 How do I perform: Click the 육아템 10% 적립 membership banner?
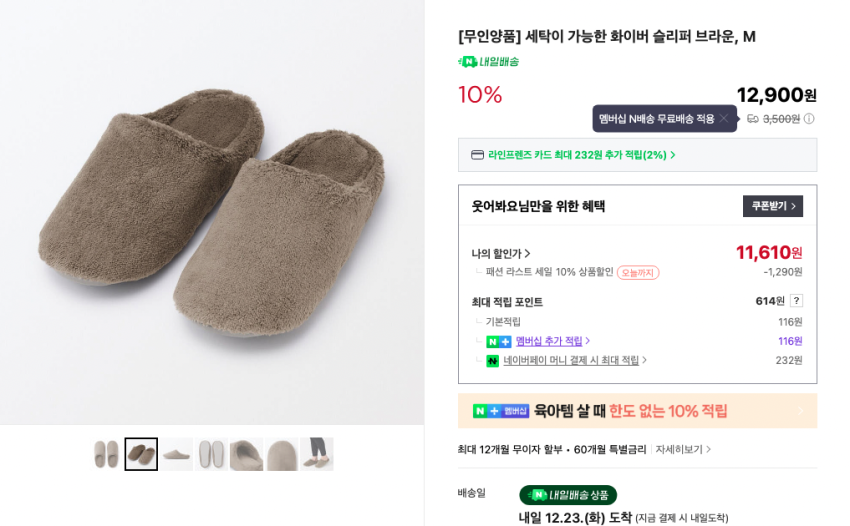pos(637,411)
